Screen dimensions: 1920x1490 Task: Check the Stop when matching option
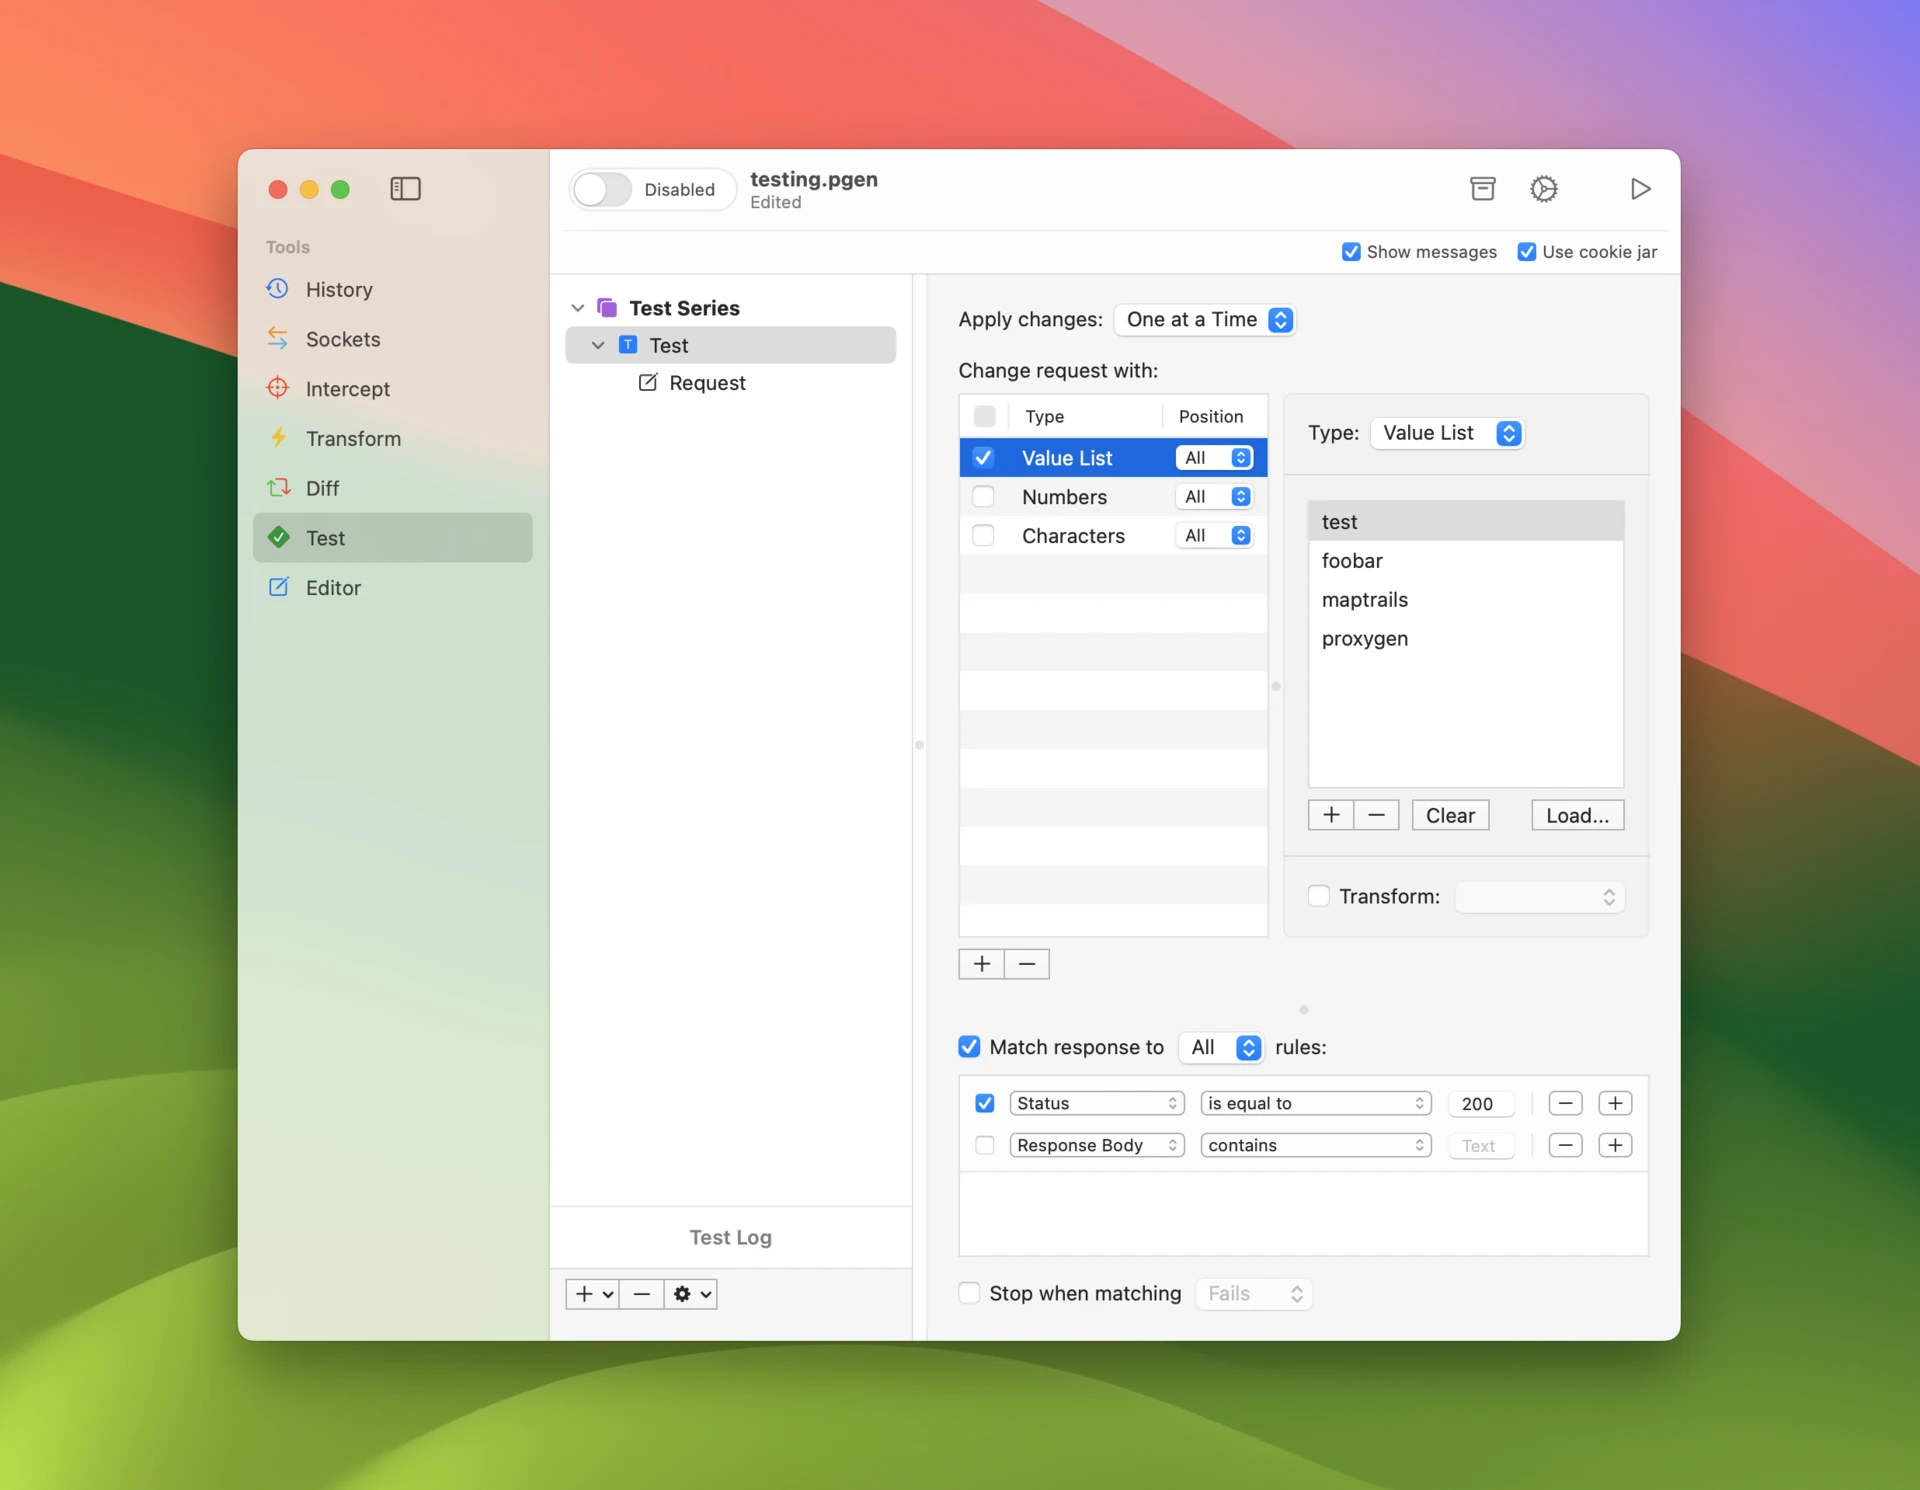click(x=969, y=1293)
